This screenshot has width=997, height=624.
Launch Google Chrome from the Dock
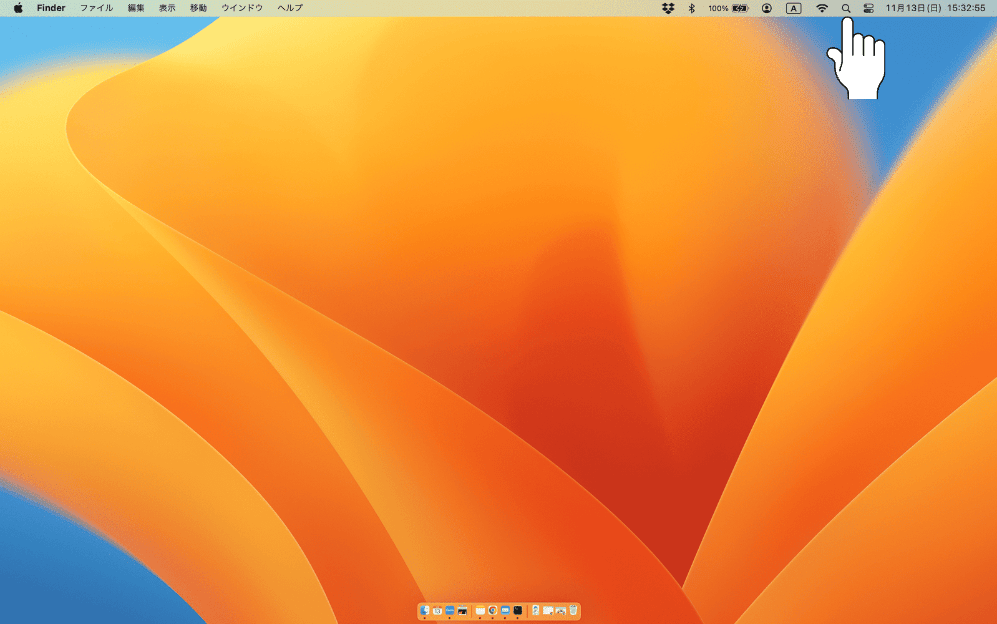(492, 611)
